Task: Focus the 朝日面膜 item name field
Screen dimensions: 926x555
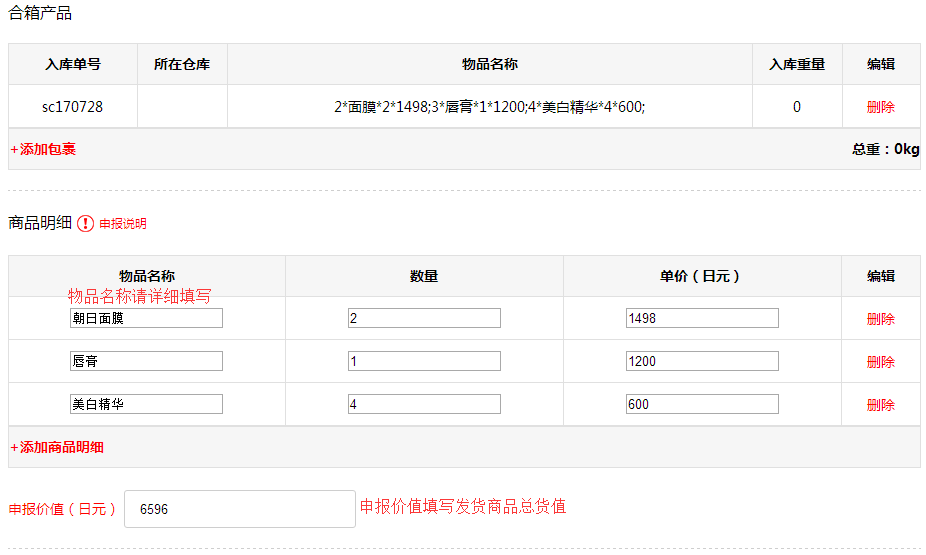Action: [146, 318]
